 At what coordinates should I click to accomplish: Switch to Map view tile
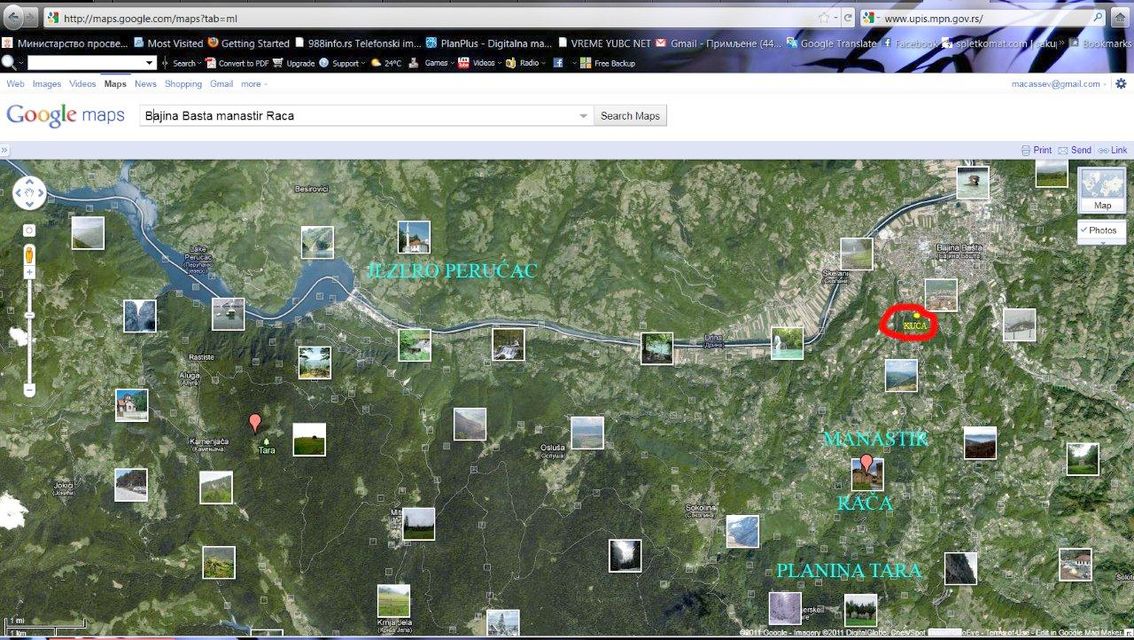[x=1102, y=189]
